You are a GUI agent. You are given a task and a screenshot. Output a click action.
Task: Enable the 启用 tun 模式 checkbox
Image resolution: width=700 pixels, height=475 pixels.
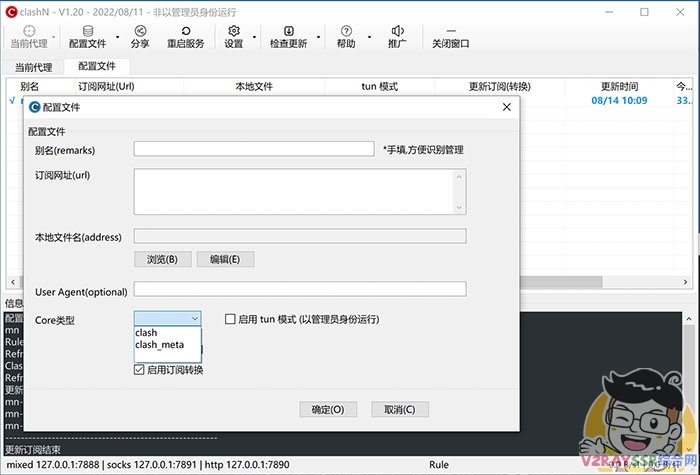230,319
